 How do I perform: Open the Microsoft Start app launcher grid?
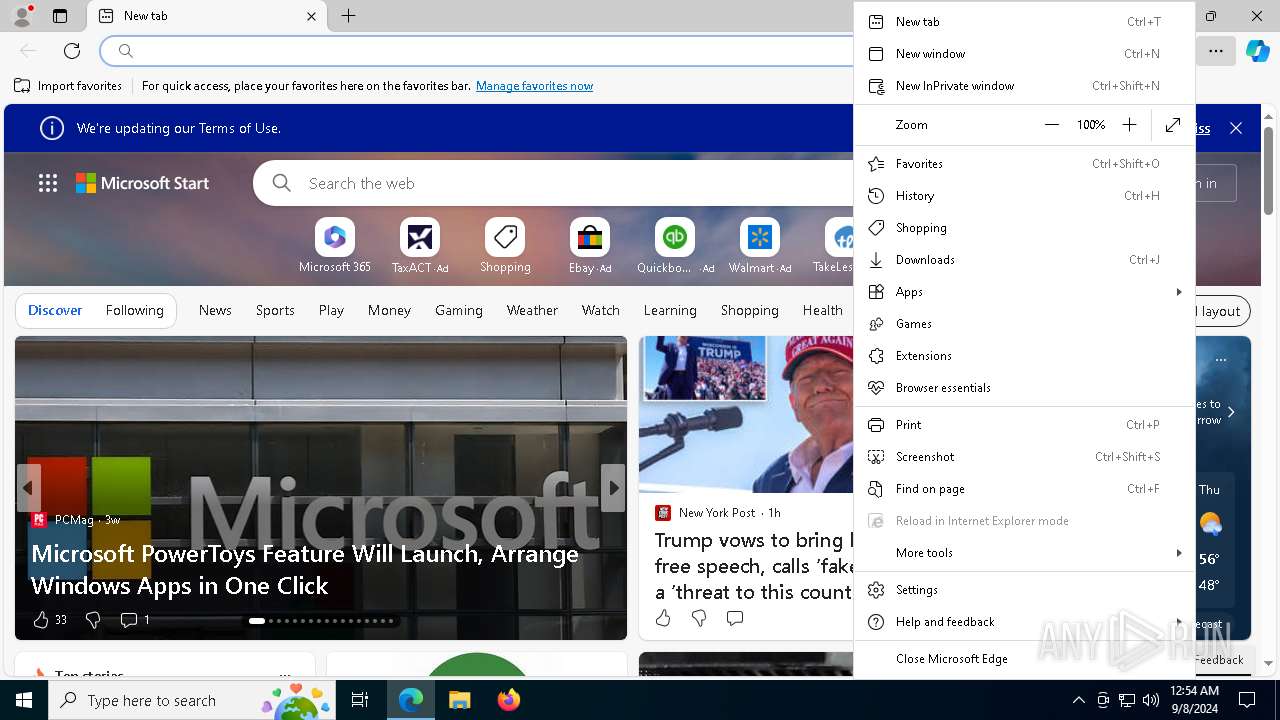coord(48,183)
